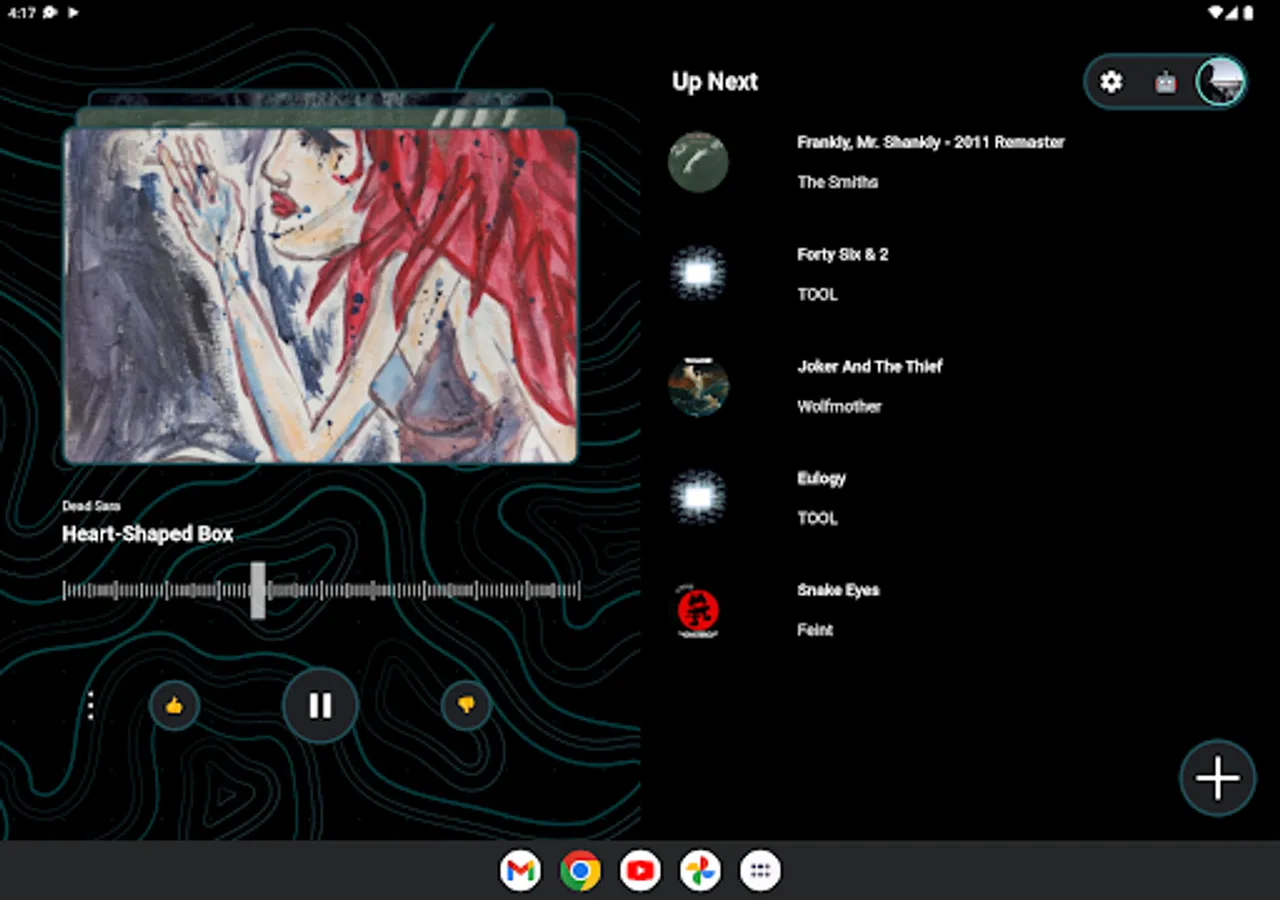Click the "Dead Sara" artist label
This screenshot has height=900, width=1280.
(91, 506)
